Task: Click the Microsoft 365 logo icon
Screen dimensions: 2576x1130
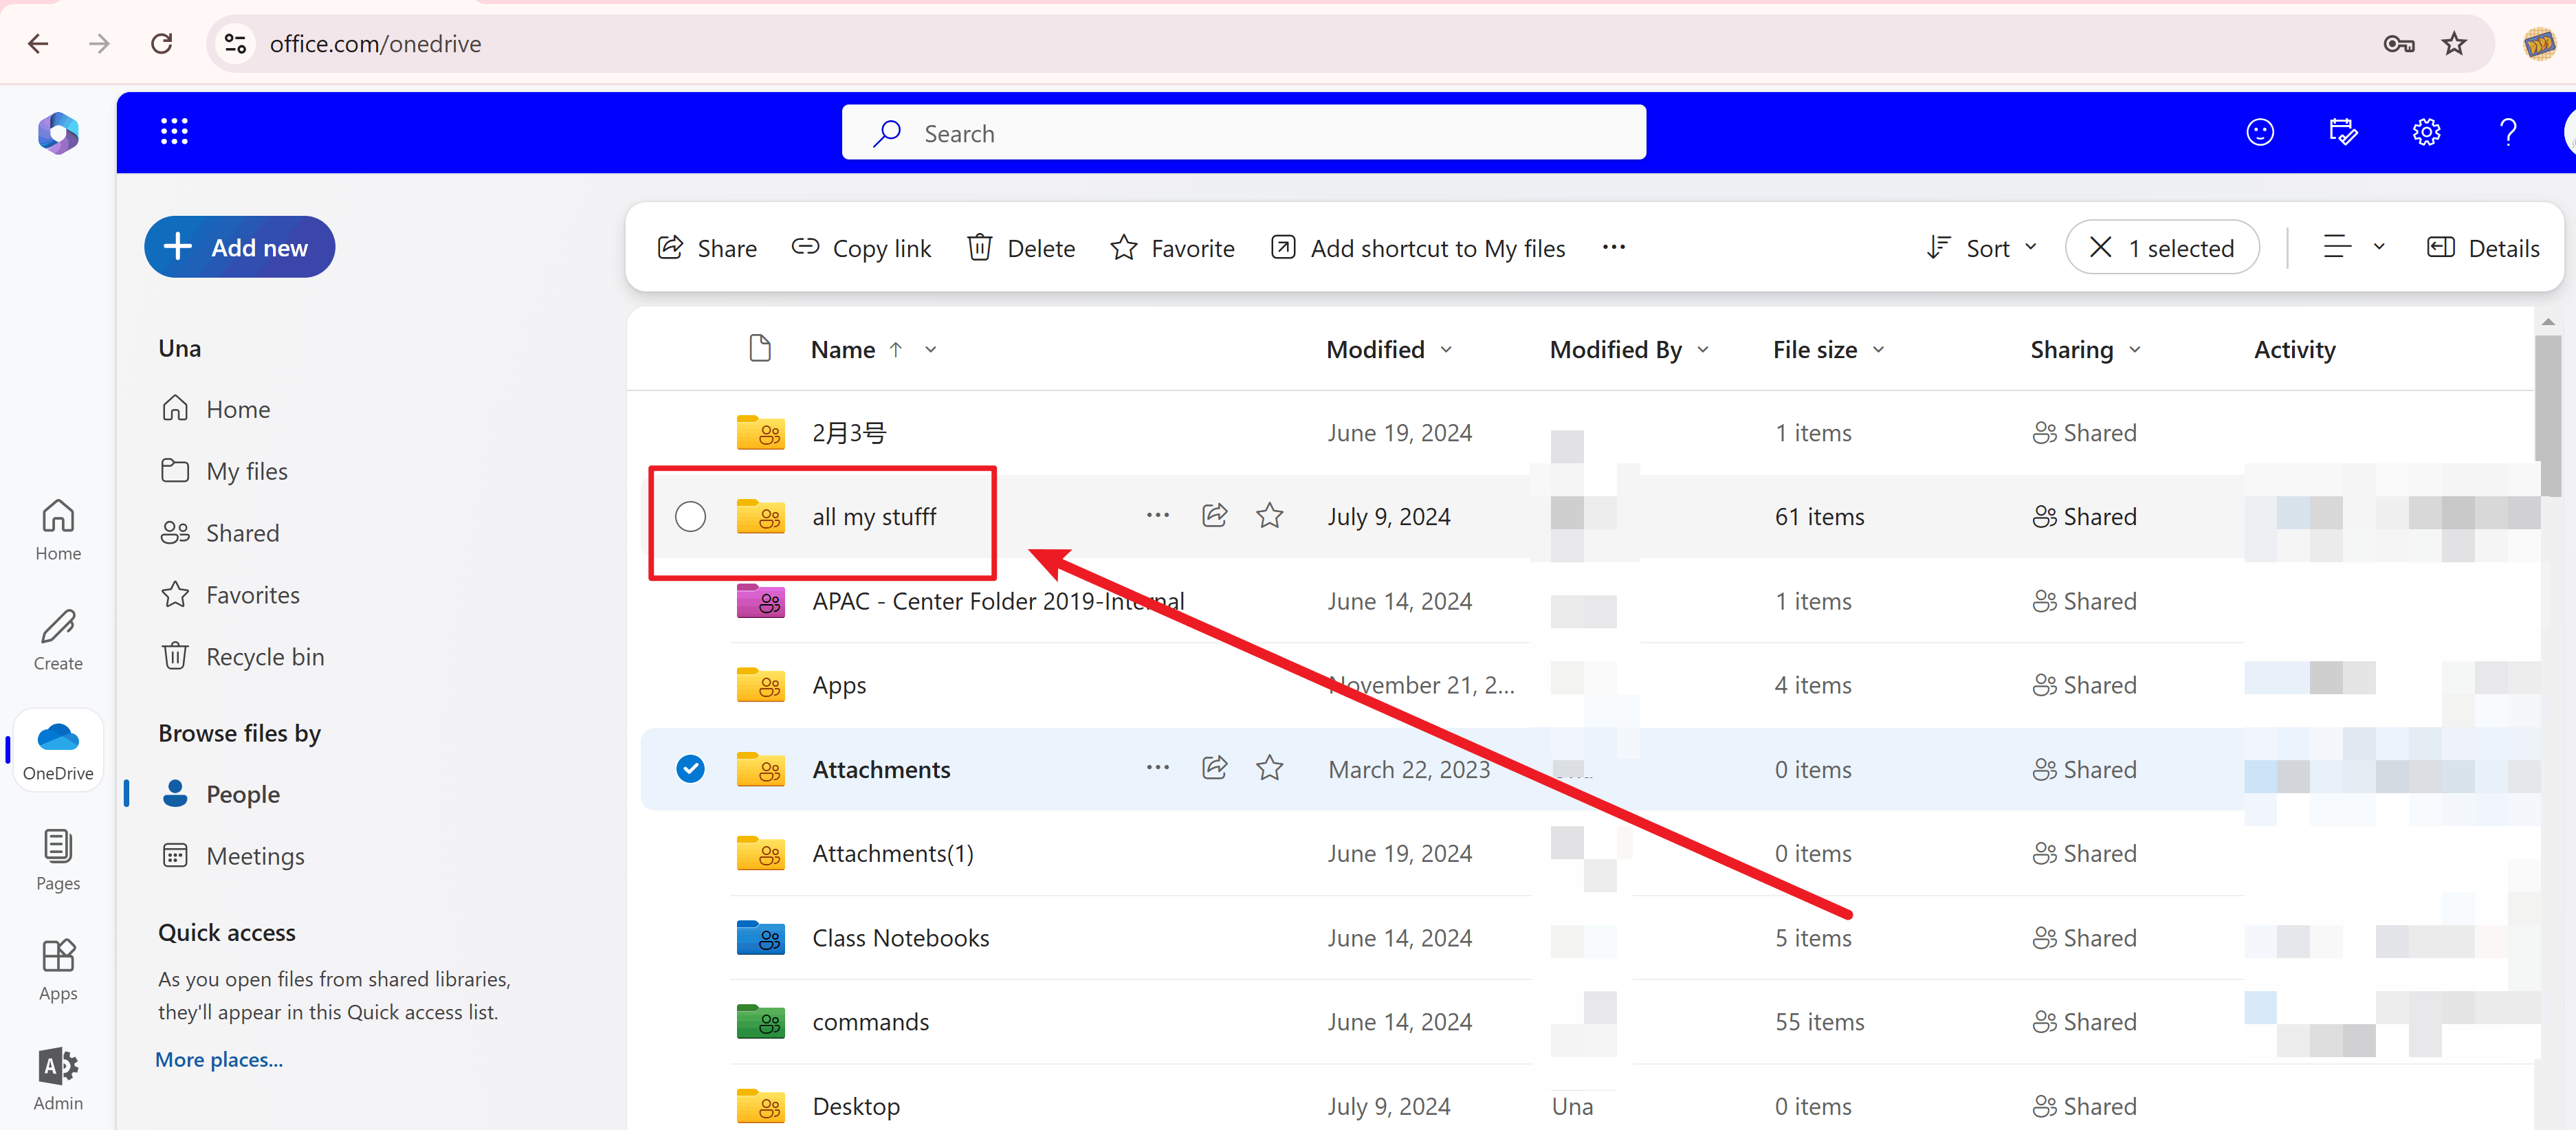Action: pos(58,133)
